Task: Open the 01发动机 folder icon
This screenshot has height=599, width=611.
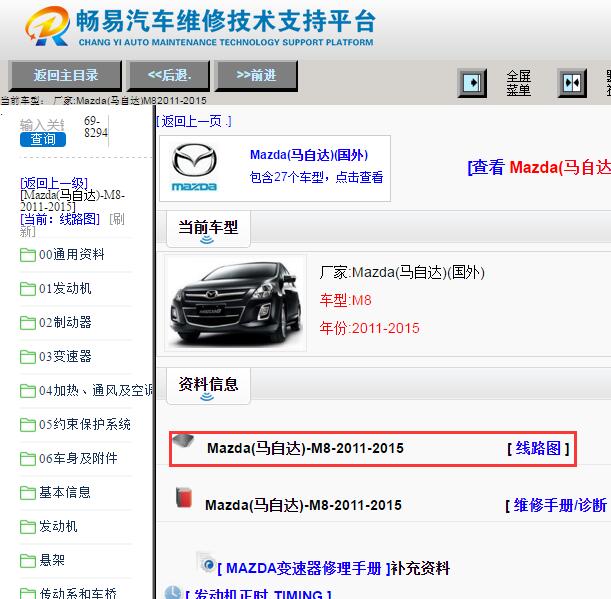Action: click(x=28, y=289)
